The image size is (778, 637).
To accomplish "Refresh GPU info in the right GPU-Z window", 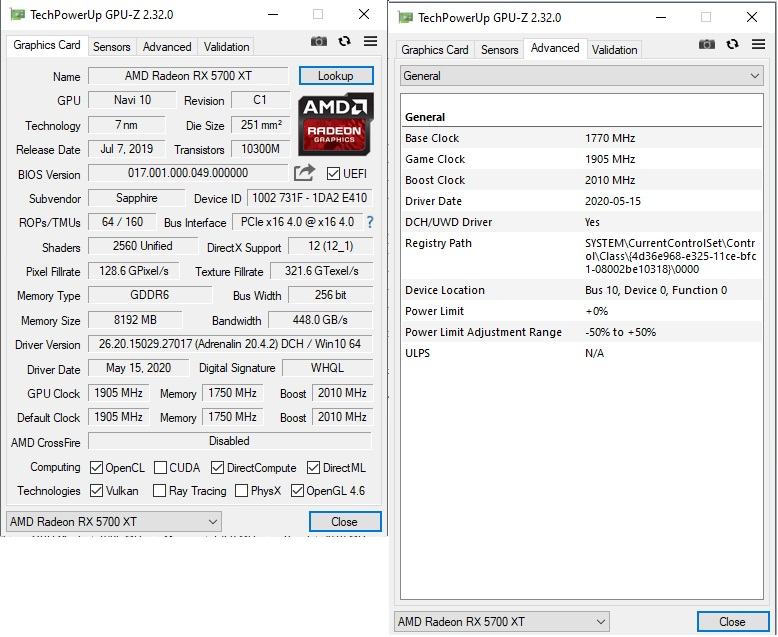I will point(732,44).
